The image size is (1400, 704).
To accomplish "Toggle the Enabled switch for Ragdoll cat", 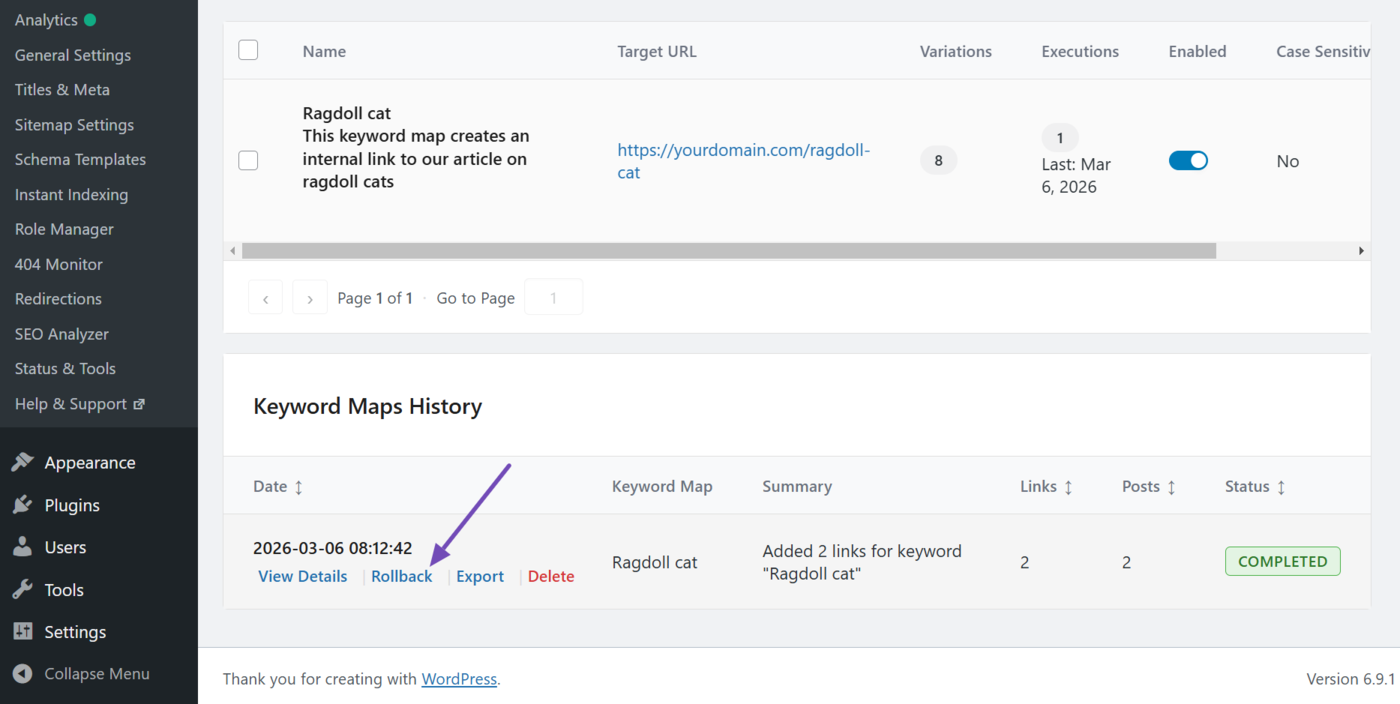I will (1188, 160).
